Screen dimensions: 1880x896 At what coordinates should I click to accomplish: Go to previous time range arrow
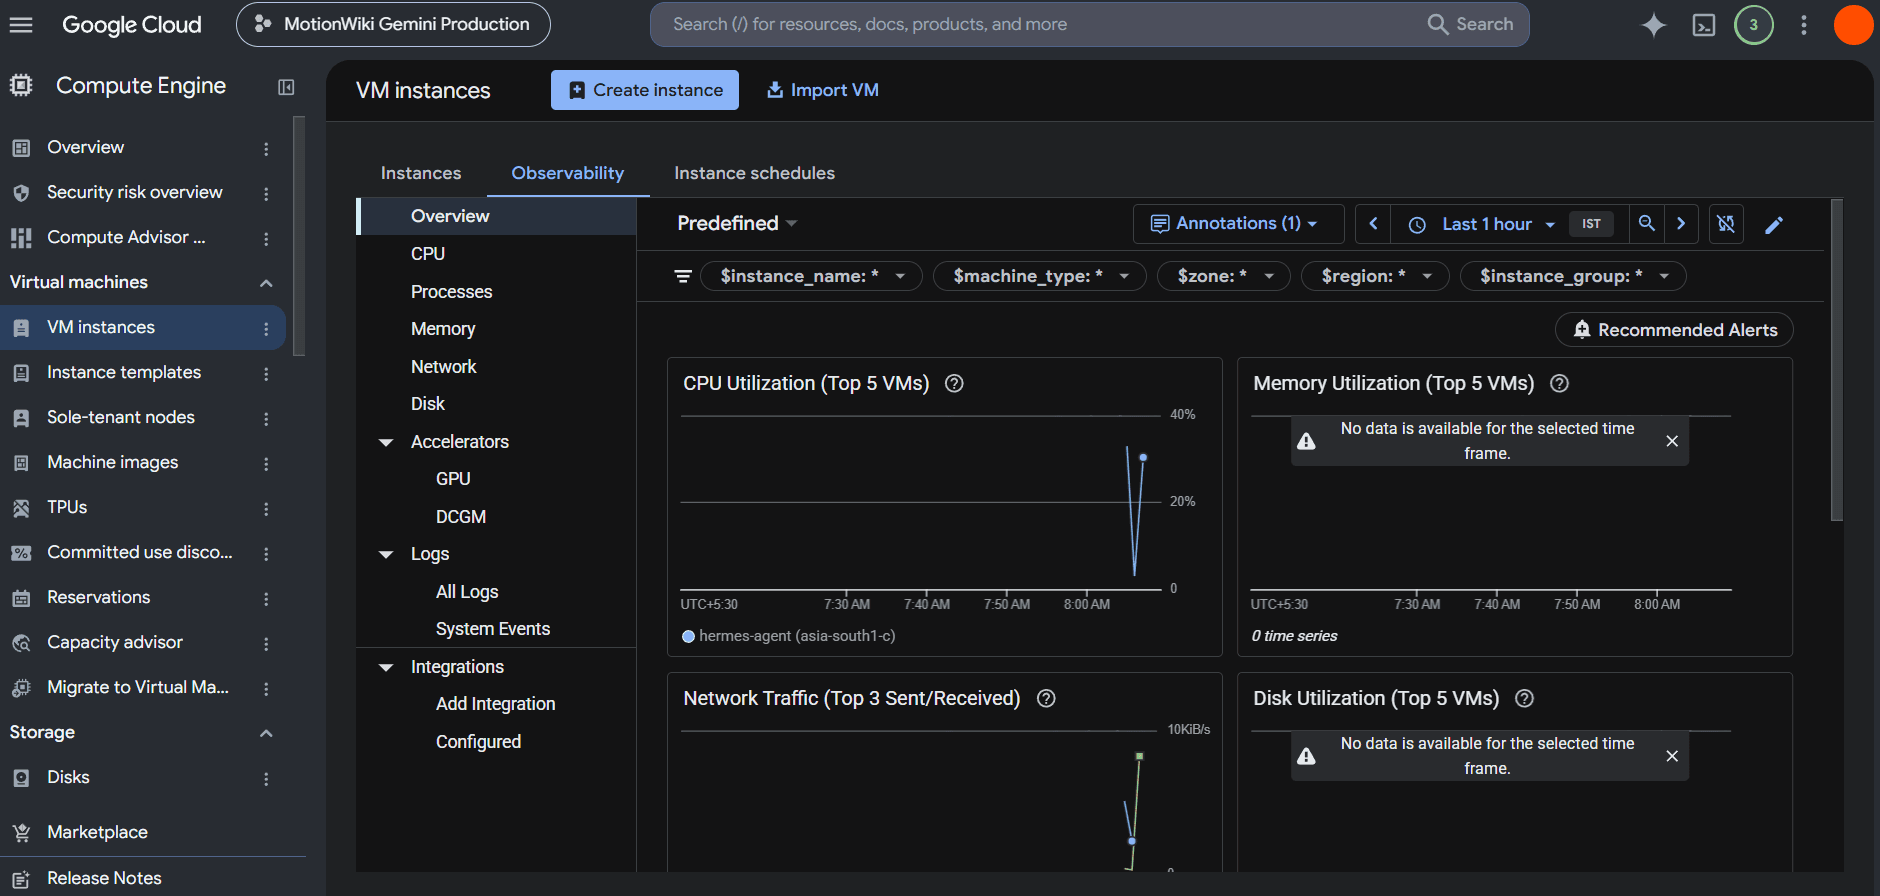click(x=1373, y=224)
